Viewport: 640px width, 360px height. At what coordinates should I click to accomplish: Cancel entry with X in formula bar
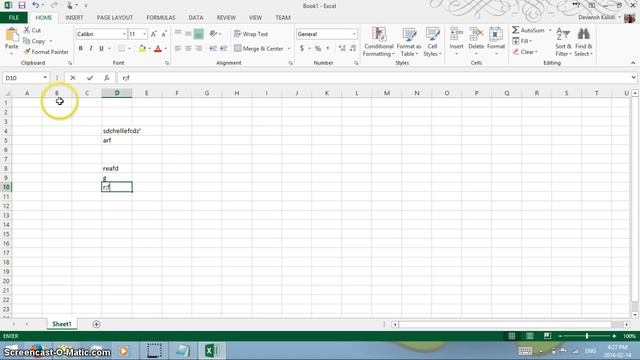click(73, 78)
